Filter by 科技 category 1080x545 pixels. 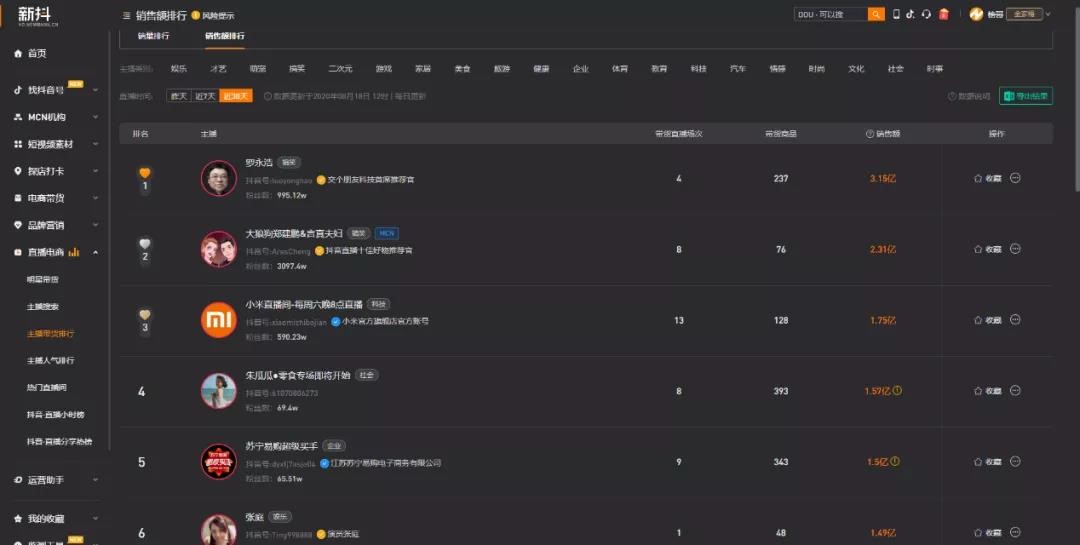(x=698, y=69)
